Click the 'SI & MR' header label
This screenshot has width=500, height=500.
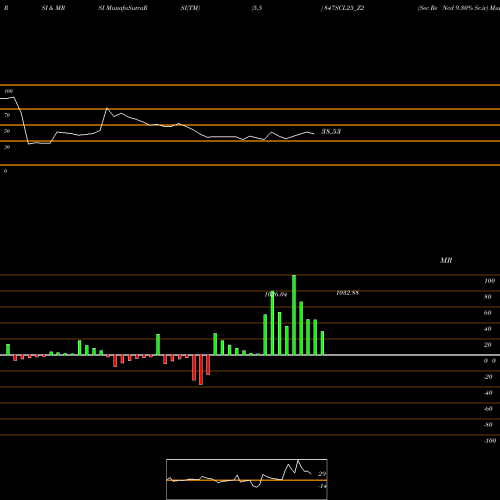click(x=53, y=8)
